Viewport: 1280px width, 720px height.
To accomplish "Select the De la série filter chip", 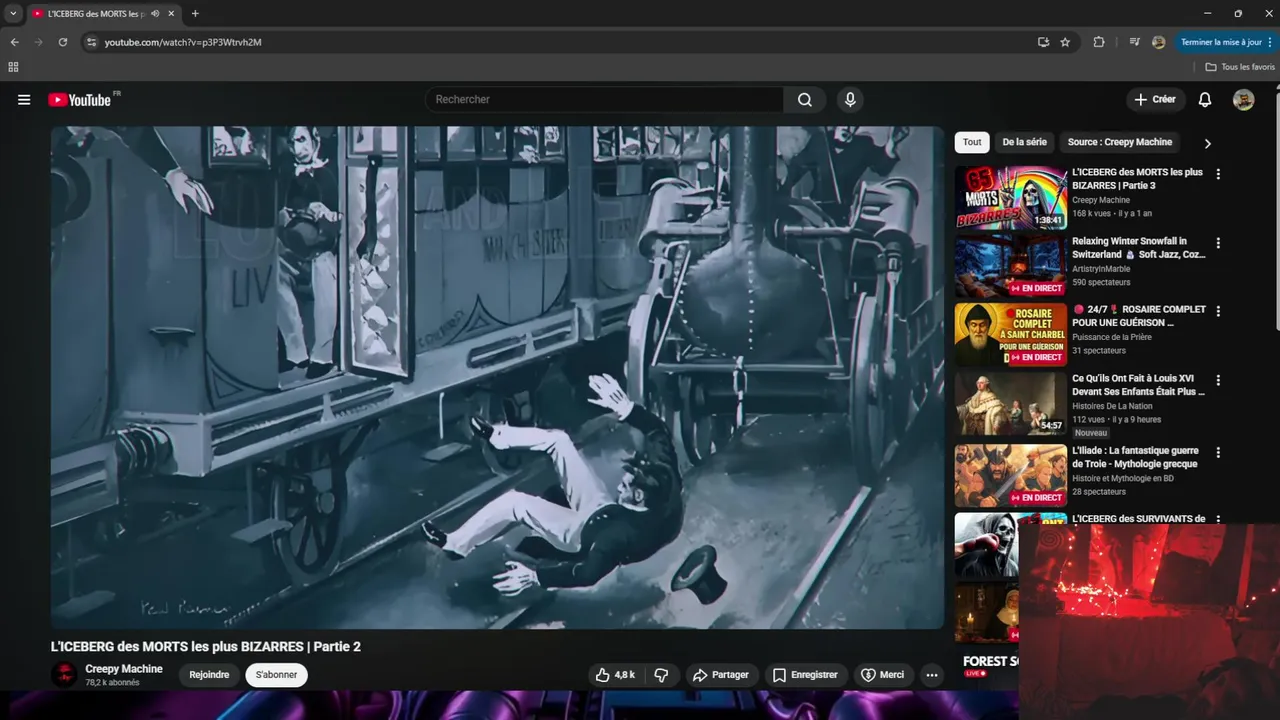I will pyautogui.click(x=1024, y=142).
